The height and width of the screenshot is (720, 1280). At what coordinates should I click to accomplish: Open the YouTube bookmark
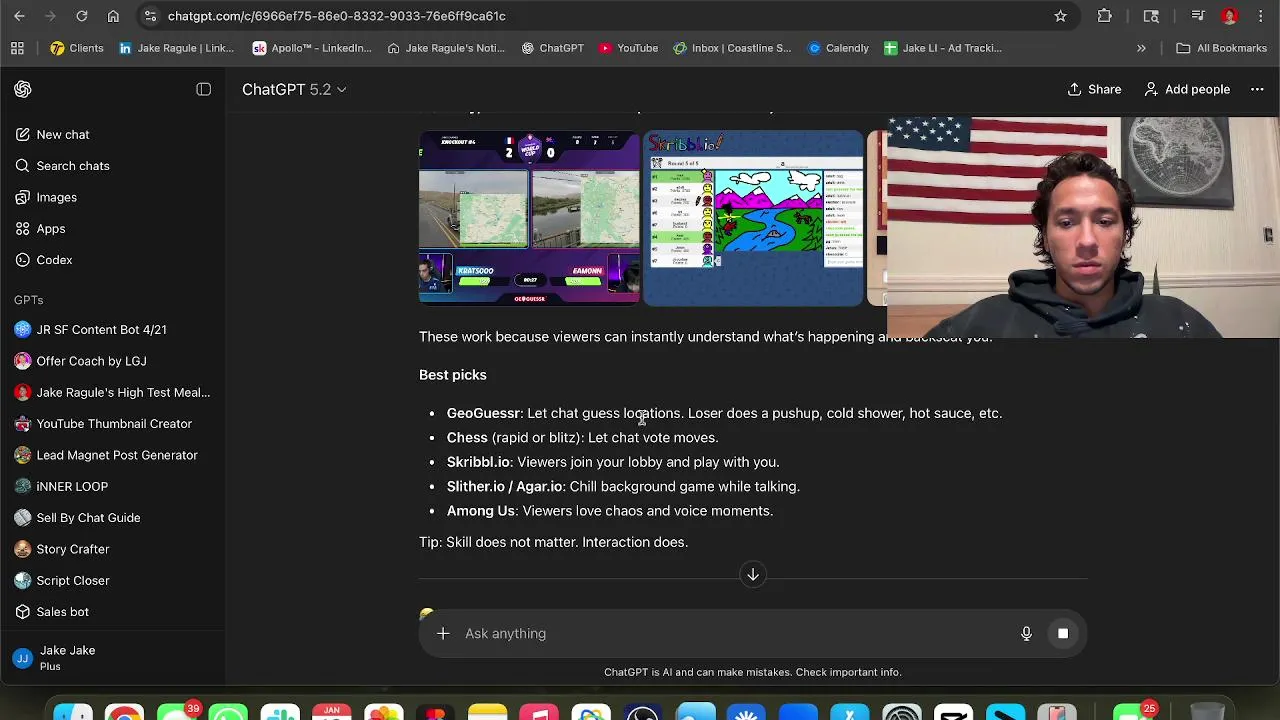pyautogui.click(x=628, y=48)
